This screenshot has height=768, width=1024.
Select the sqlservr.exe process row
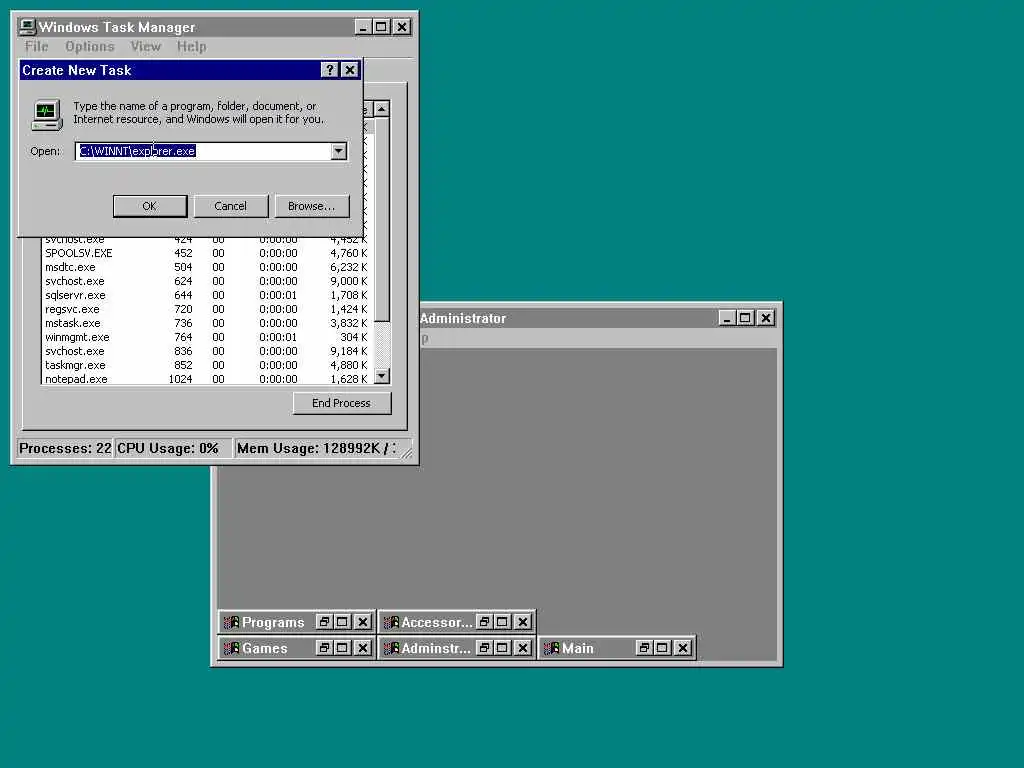206,295
